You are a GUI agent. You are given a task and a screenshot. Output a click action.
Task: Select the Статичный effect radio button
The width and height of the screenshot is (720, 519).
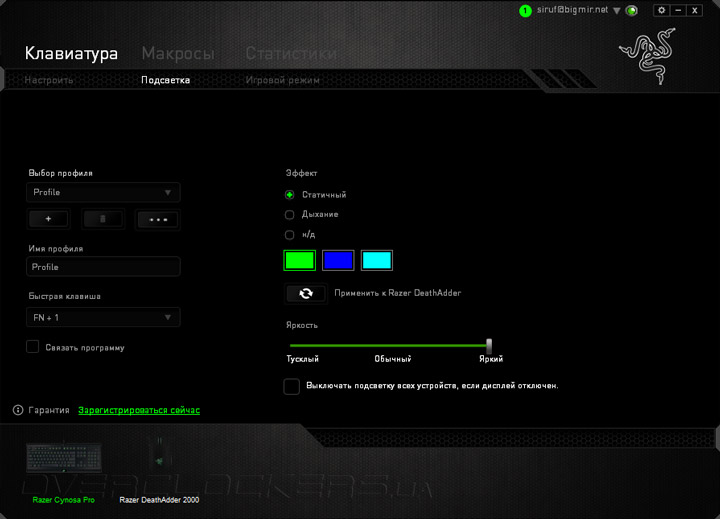click(x=290, y=195)
